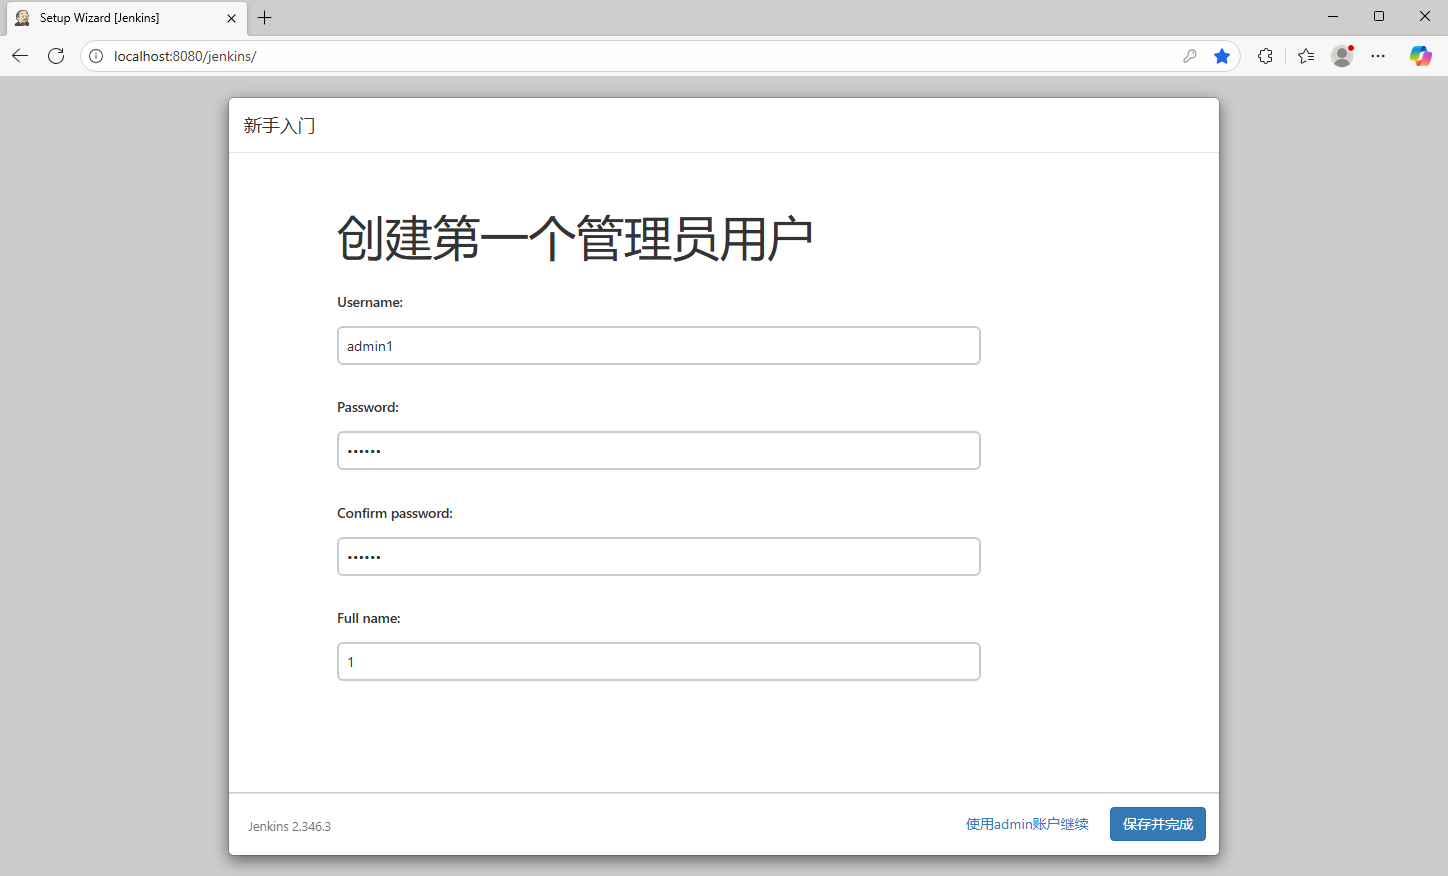This screenshot has width=1448, height=876.
Task: Open a new browser tab
Action: pos(264,18)
